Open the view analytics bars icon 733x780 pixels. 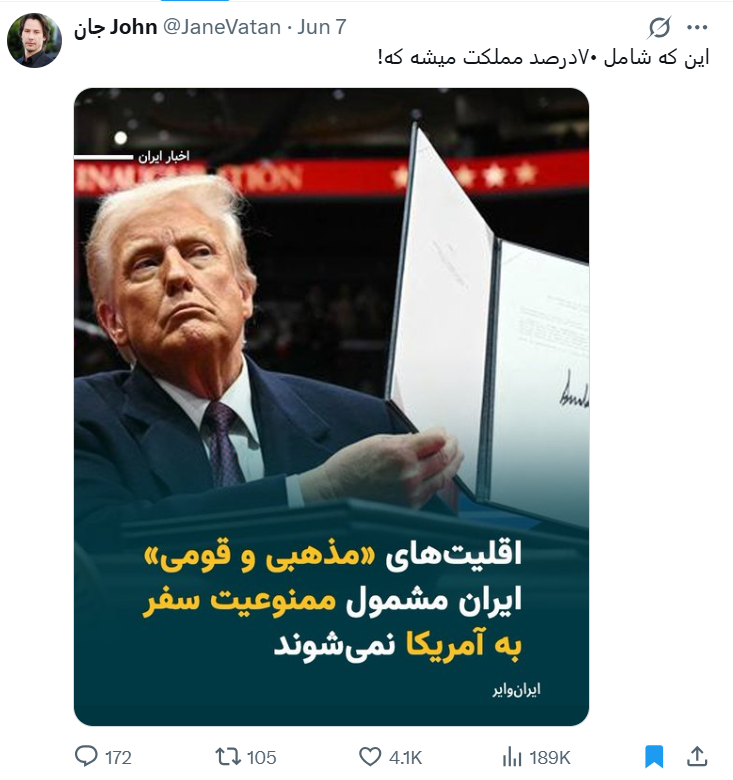tap(512, 758)
